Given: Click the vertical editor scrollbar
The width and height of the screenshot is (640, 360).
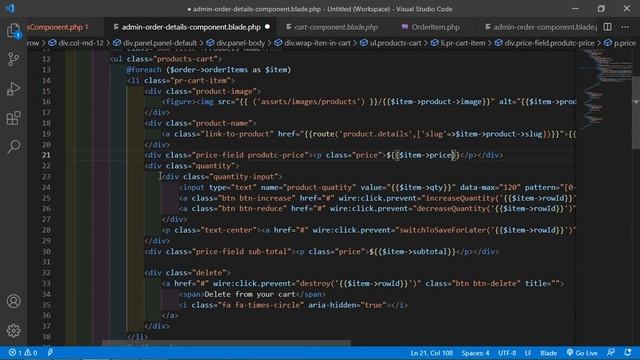Looking at the screenshot, I should (x=636, y=112).
